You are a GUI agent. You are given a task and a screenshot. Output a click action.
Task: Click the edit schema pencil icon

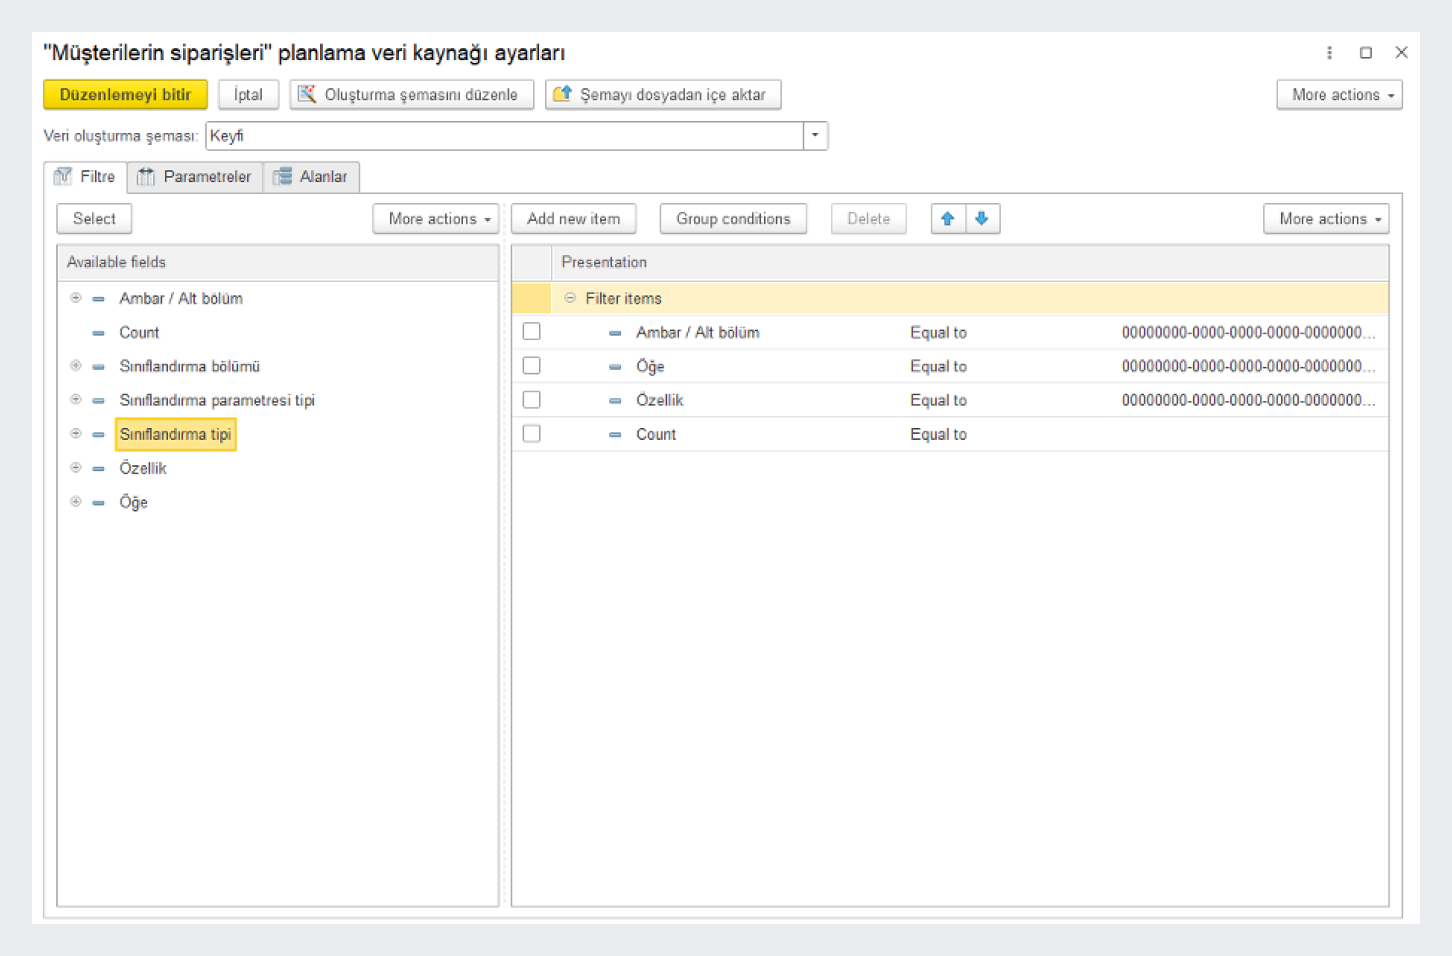307,94
